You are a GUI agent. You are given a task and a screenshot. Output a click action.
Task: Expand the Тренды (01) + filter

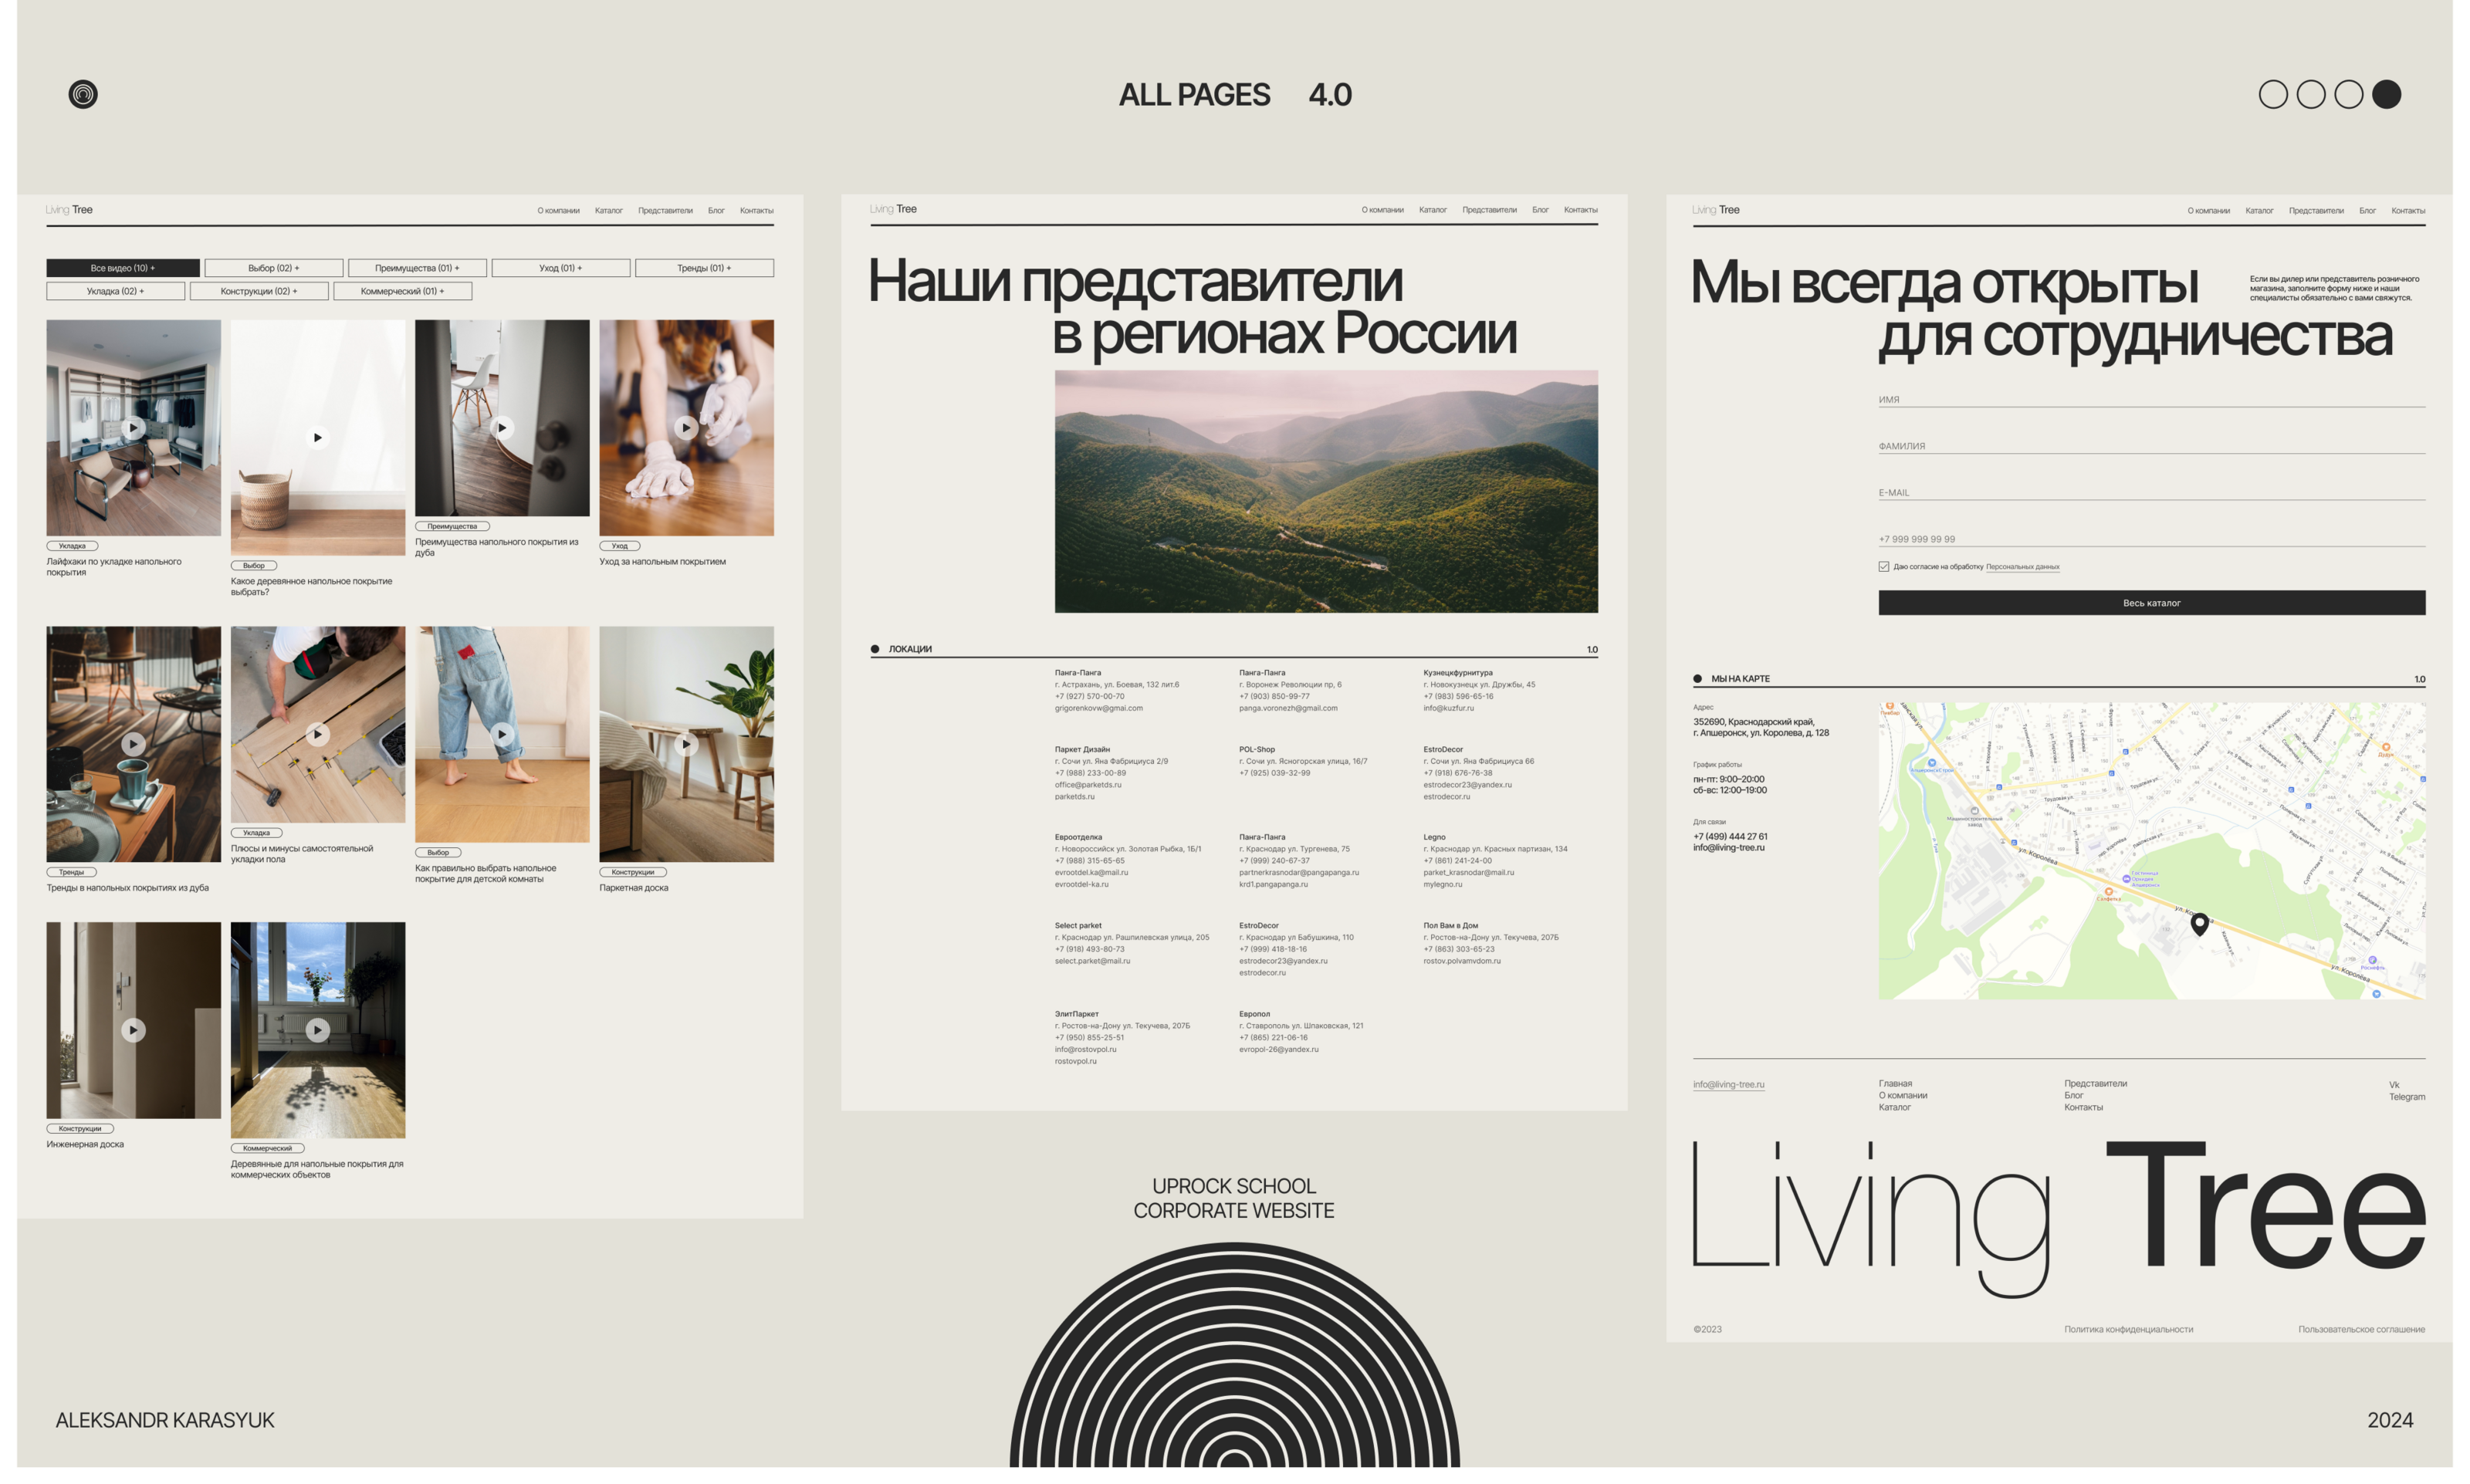click(704, 268)
